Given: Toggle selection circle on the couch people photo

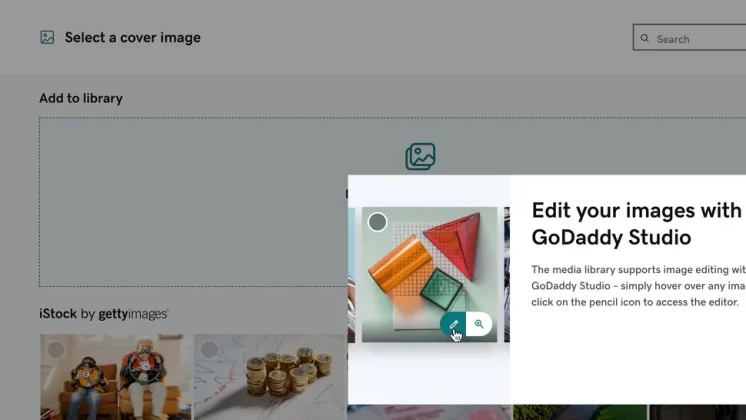Looking at the screenshot, I should (56, 350).
